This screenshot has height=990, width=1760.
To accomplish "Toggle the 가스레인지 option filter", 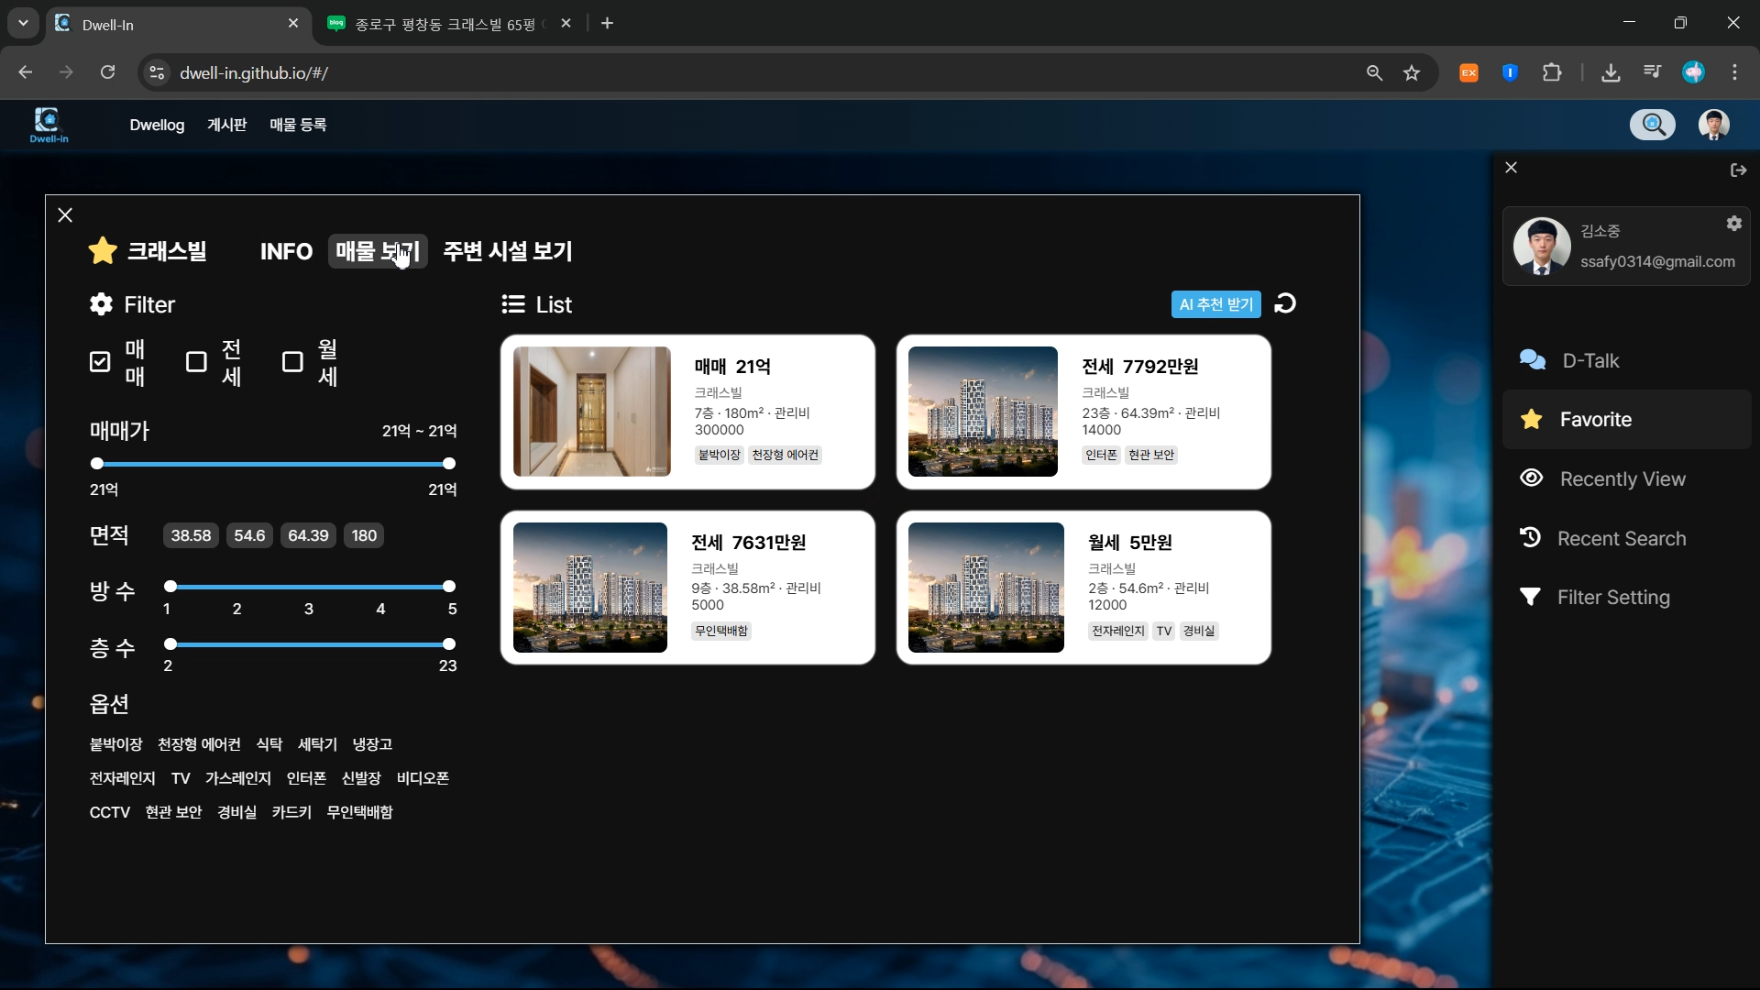I will (238, 778).
